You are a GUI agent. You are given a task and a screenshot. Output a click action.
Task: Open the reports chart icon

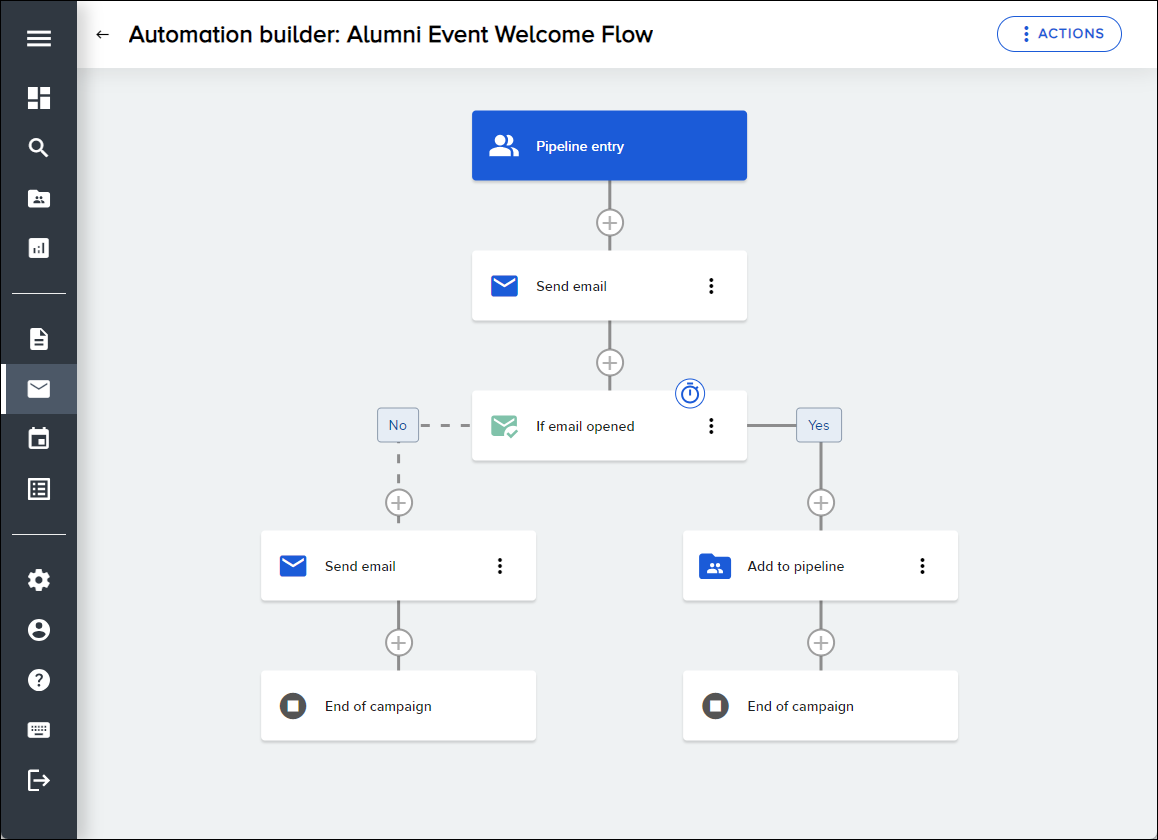coord(38,248)
